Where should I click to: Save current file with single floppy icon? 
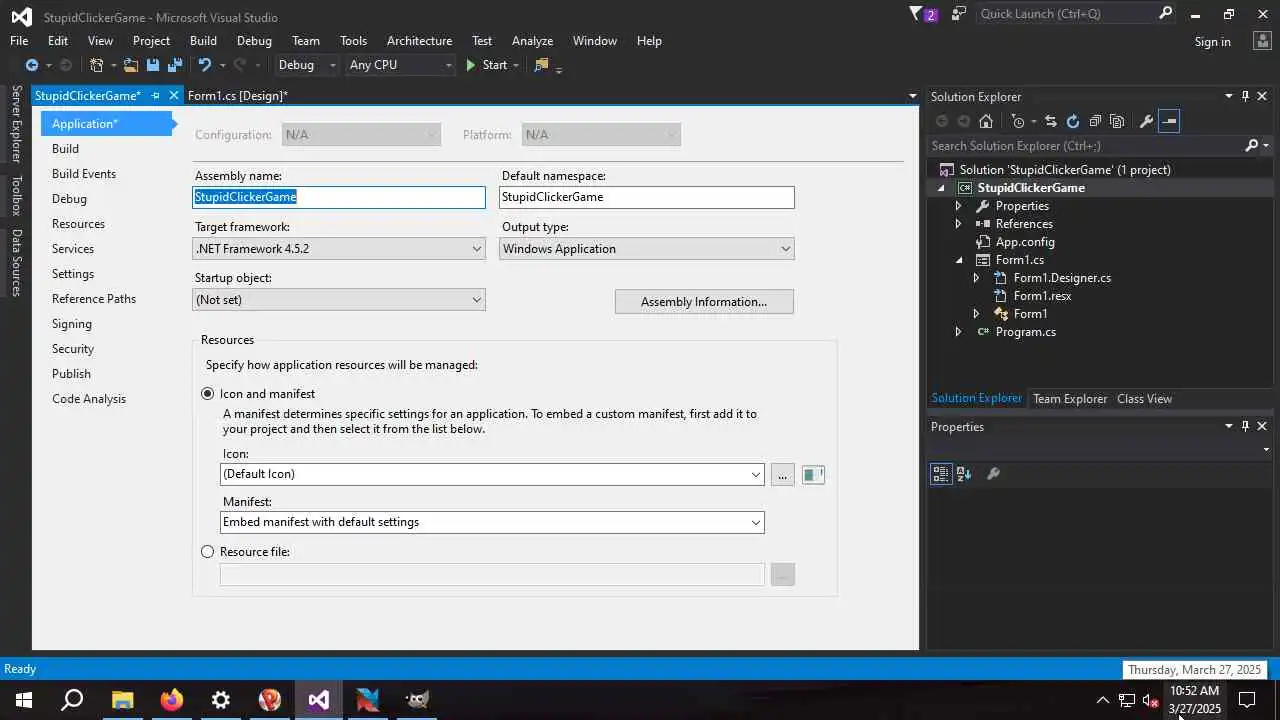[153, 65]
